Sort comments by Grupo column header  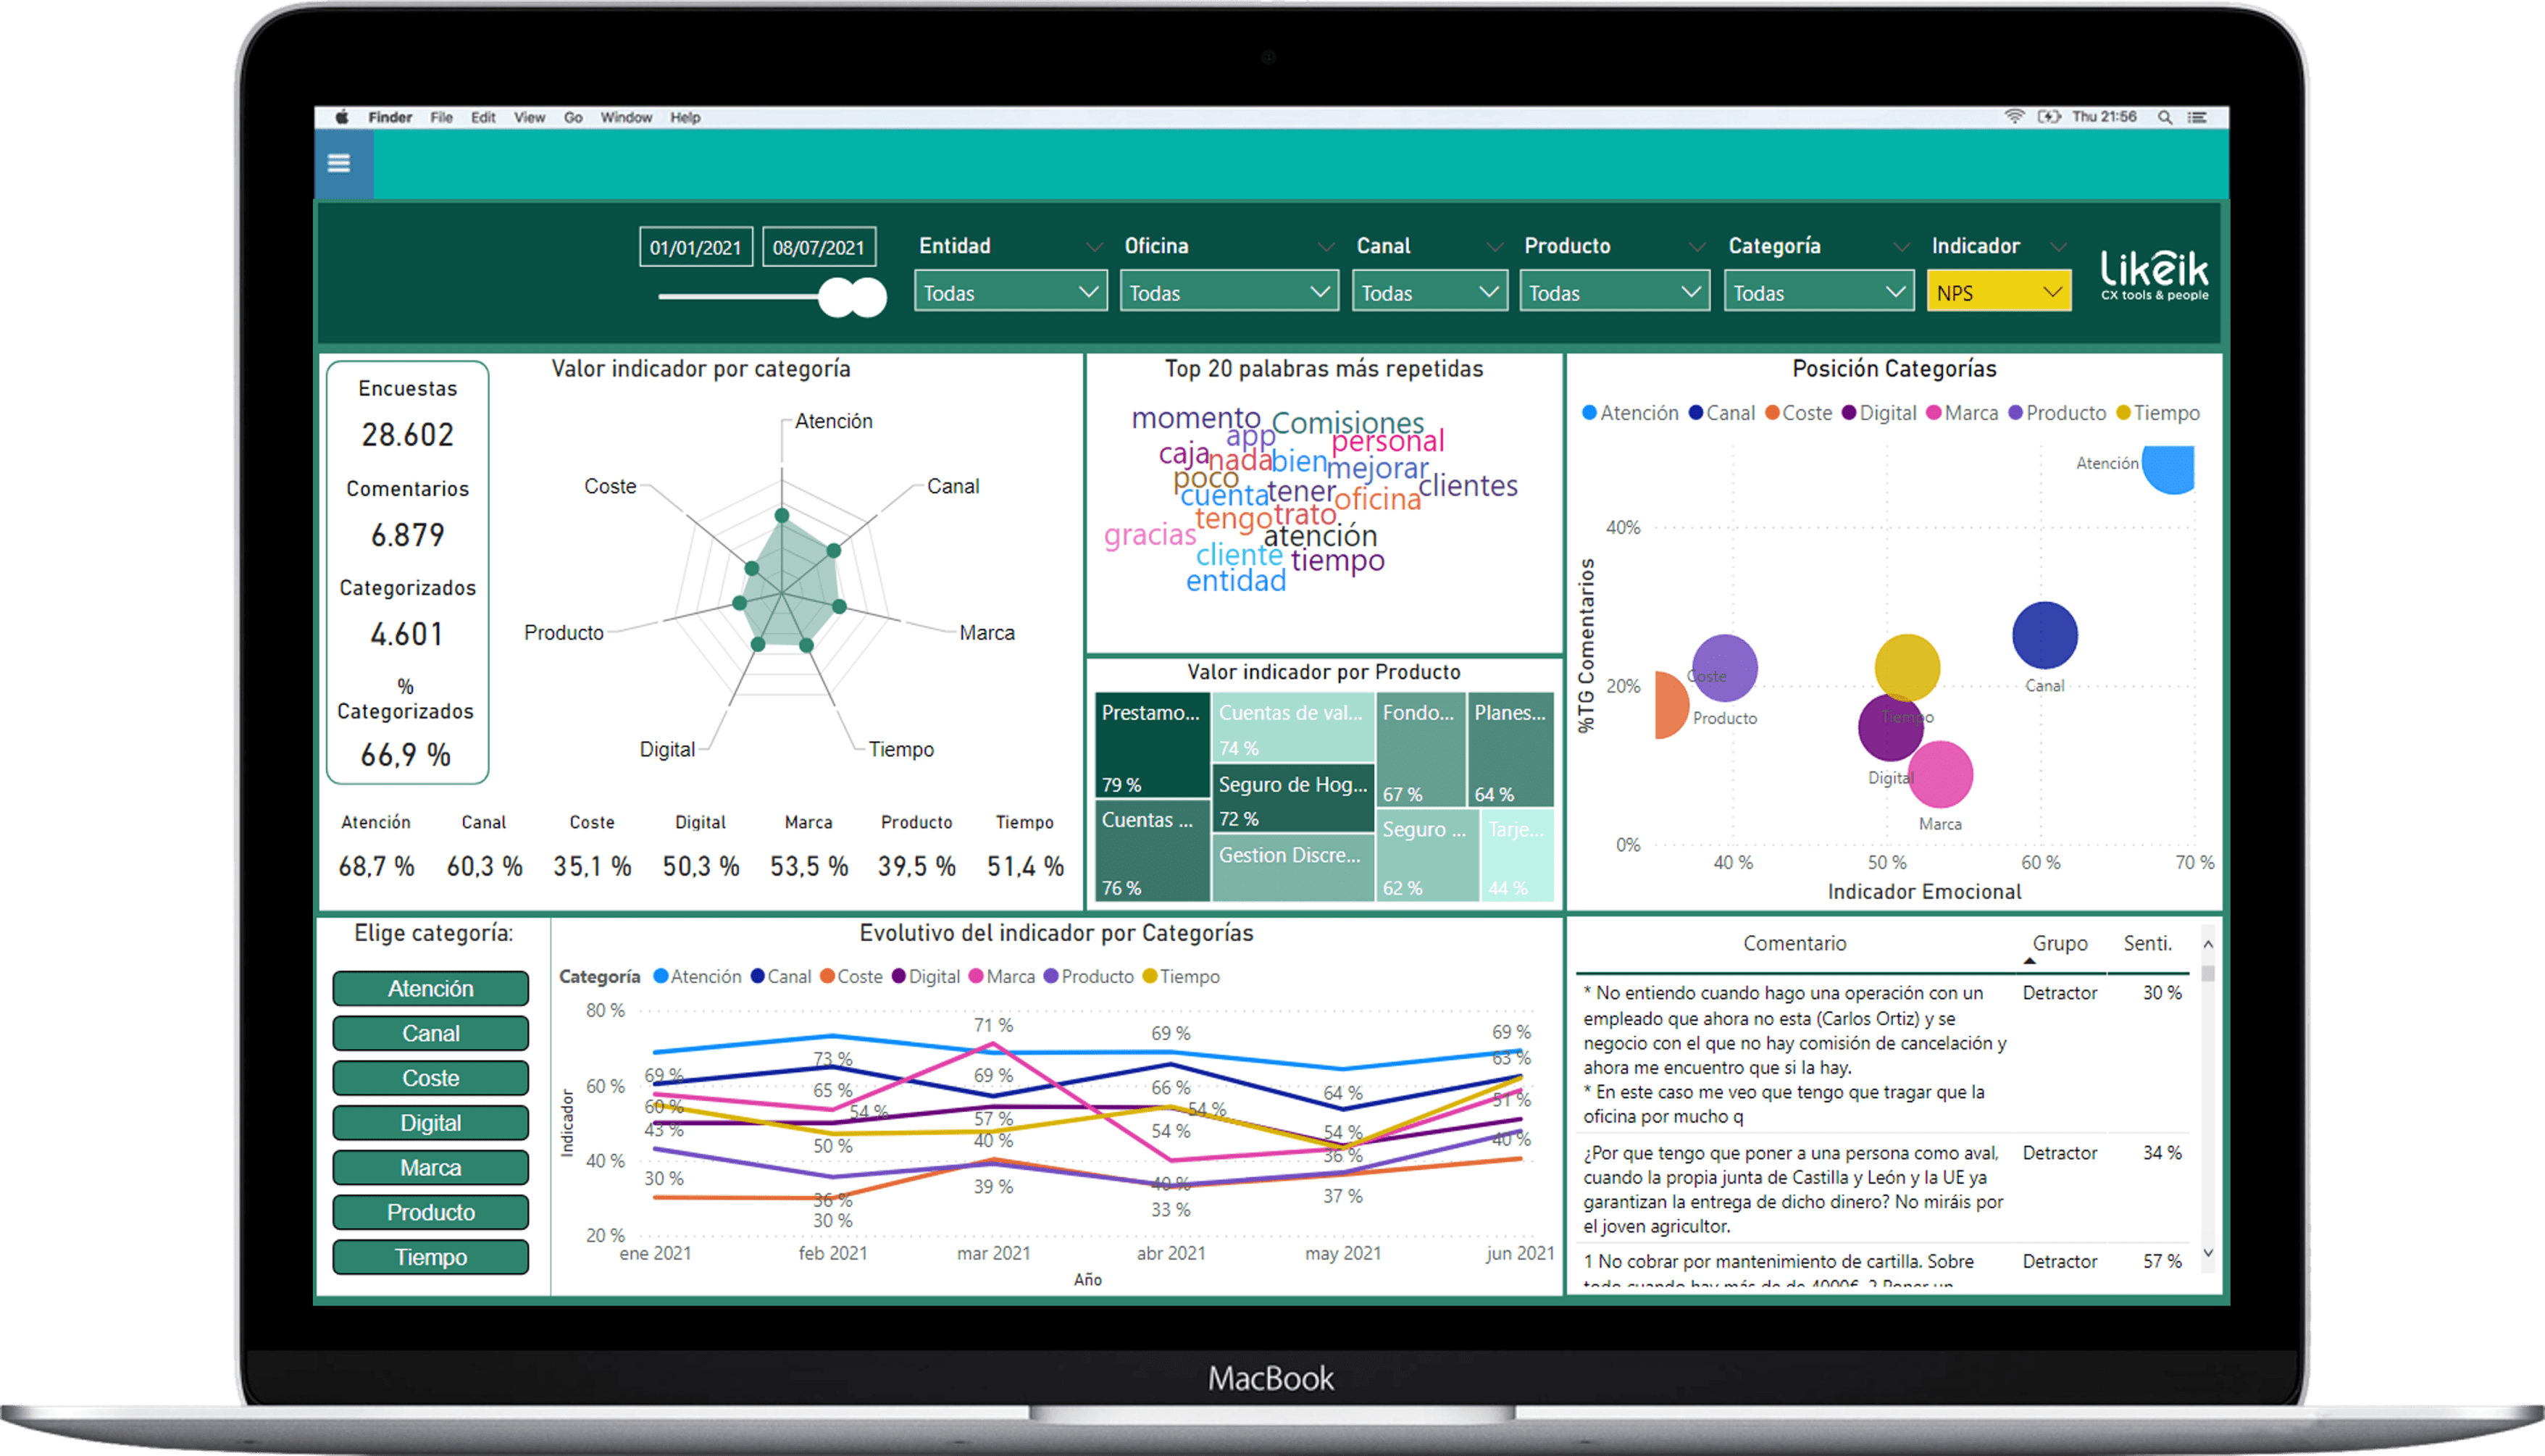pos(2060,944)
